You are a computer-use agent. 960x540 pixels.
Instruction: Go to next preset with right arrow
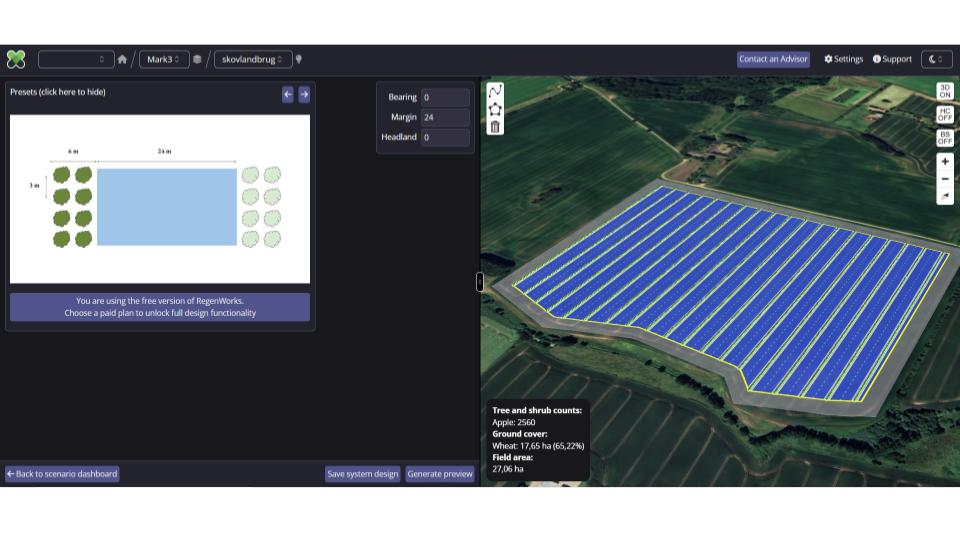coord(304,94)
